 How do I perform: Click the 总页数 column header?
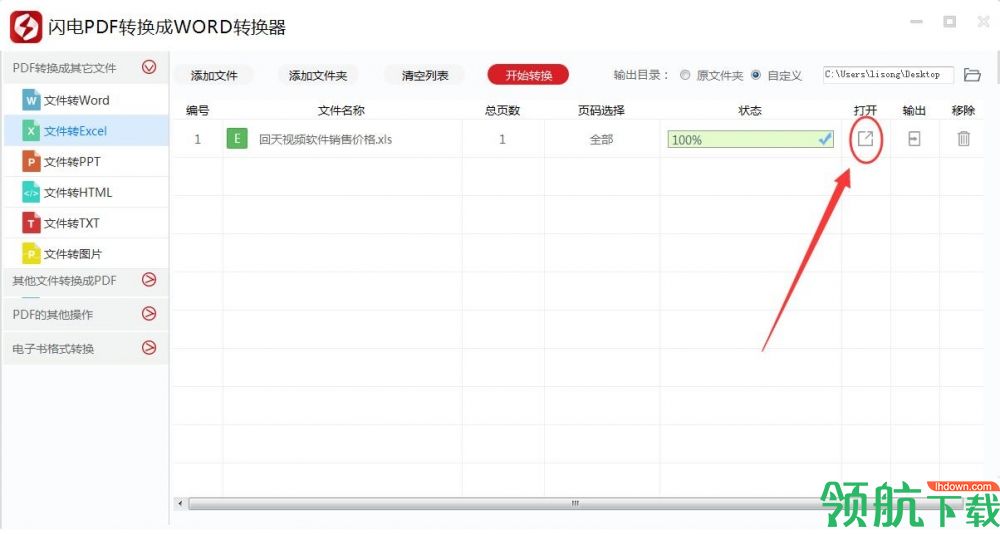click(x=502, y=110)
